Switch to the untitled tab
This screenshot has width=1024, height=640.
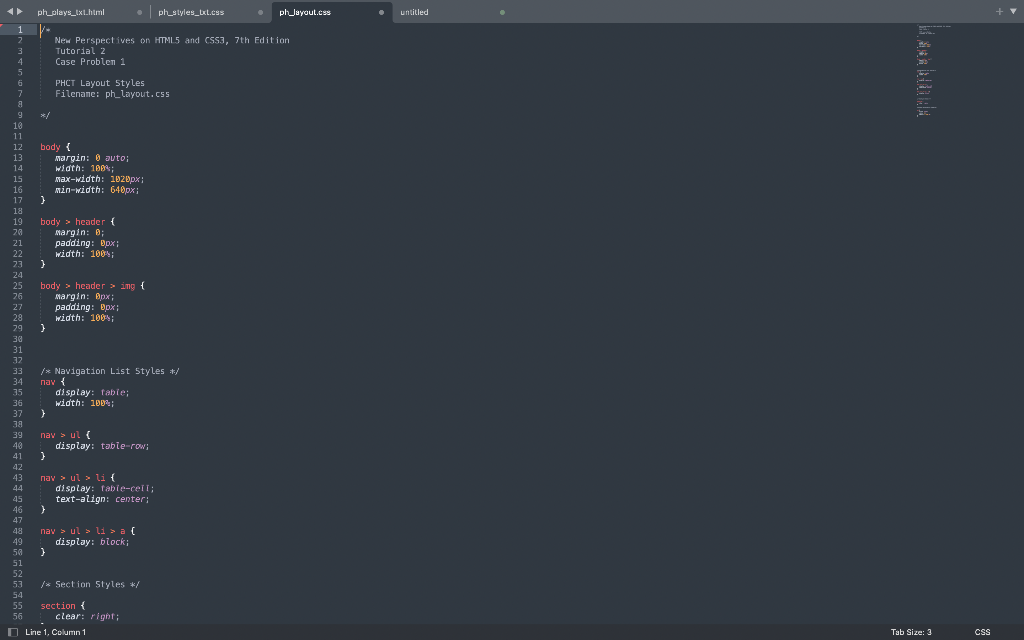(x=414, y=12)
